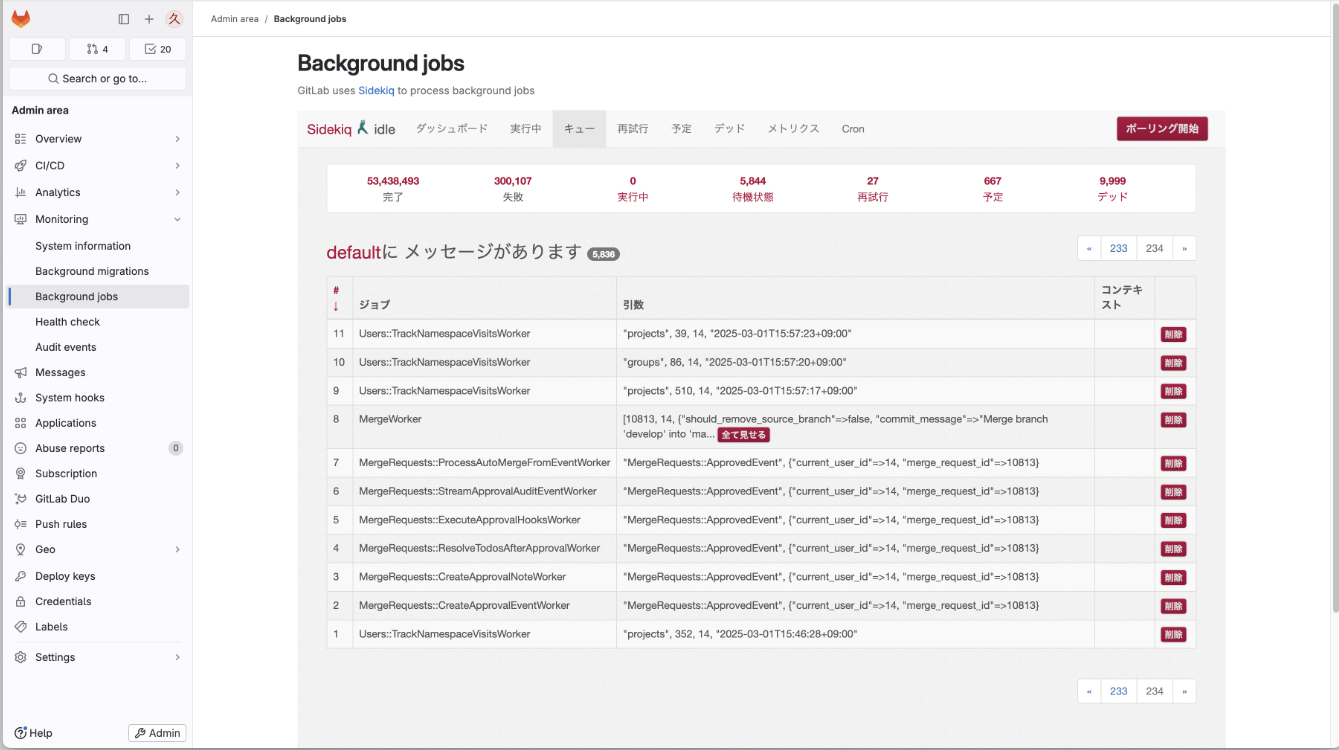Viewport: 1339px width, 750px height.
Task: Switch to 再試行 tab
Action: pyautogui.click(x=633, y=129)
